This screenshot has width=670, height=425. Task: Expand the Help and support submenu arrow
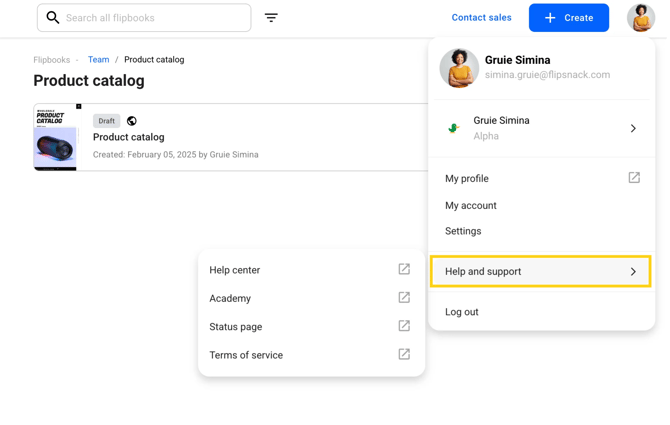coord(633,272)
